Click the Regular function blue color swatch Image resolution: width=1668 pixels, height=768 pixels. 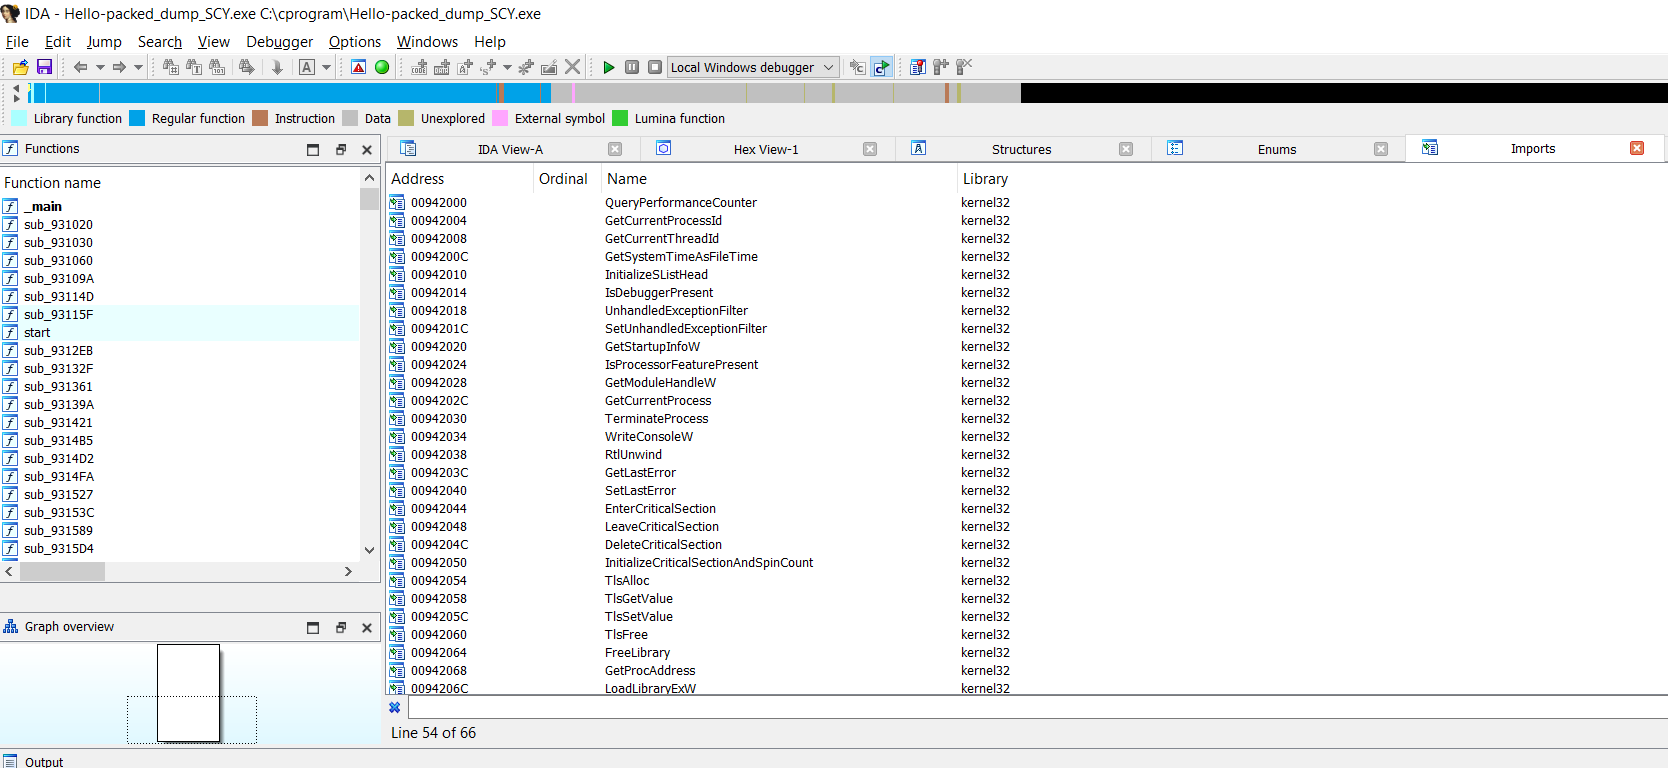coord(138,118)
